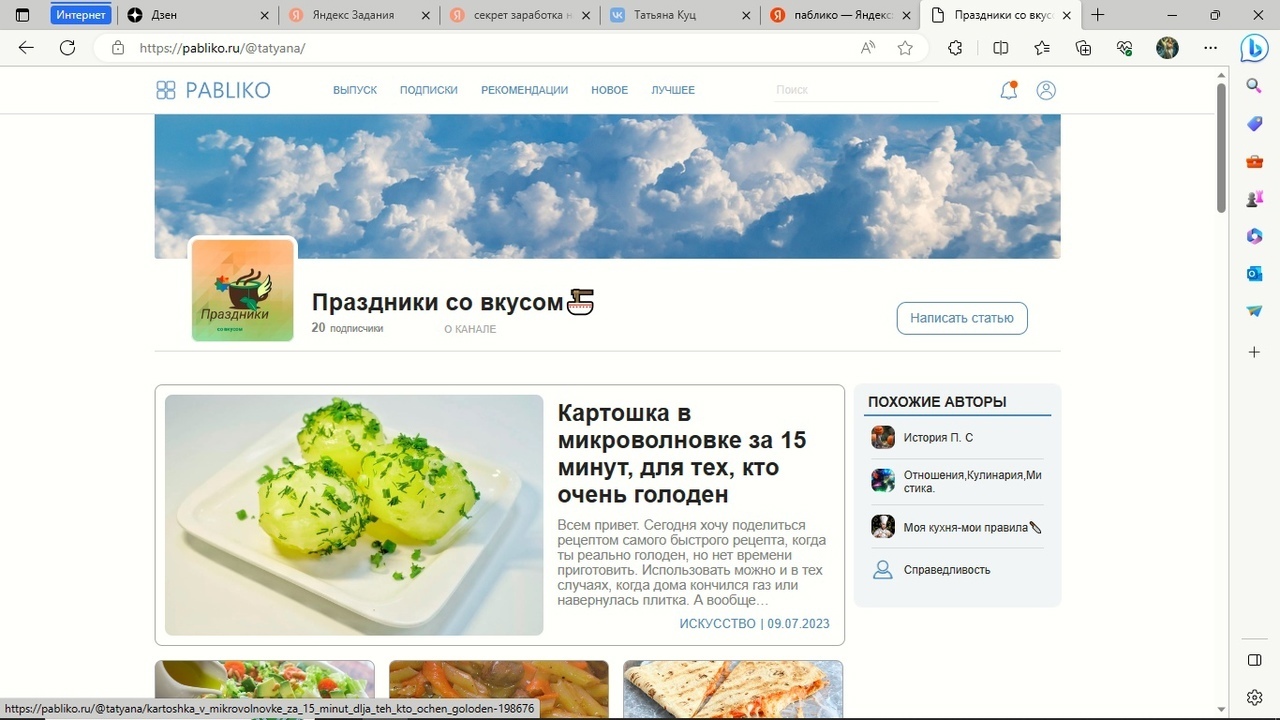Open Bing Copilot sidebar icon
This screenshot has height=720, width=1280.
coord(1254,48)
